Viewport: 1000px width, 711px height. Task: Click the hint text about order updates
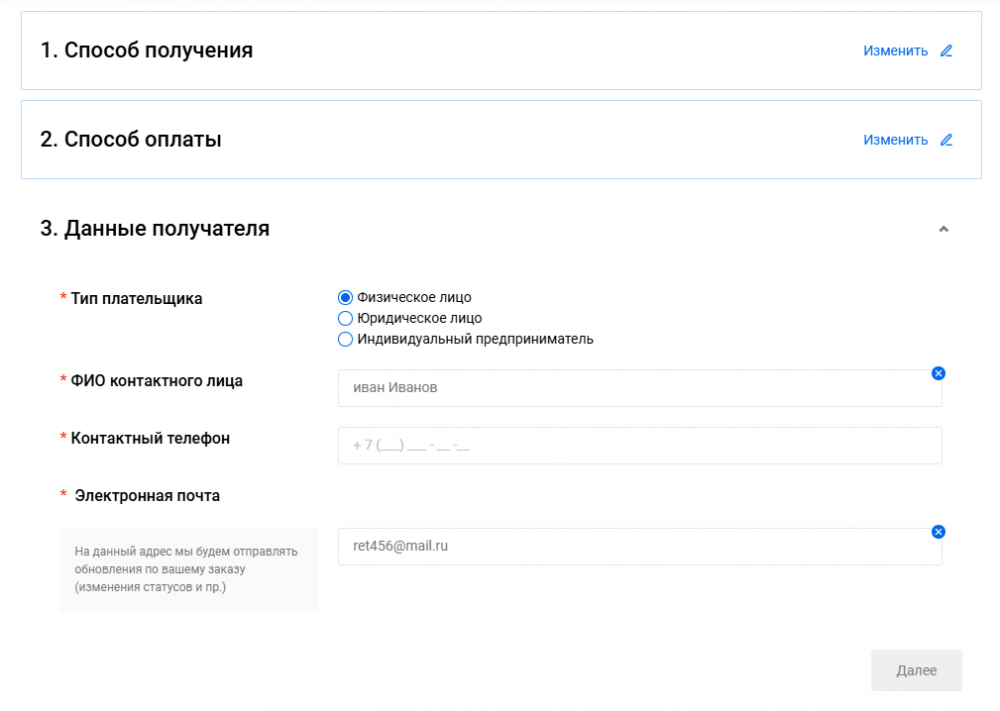coord(186,569)
